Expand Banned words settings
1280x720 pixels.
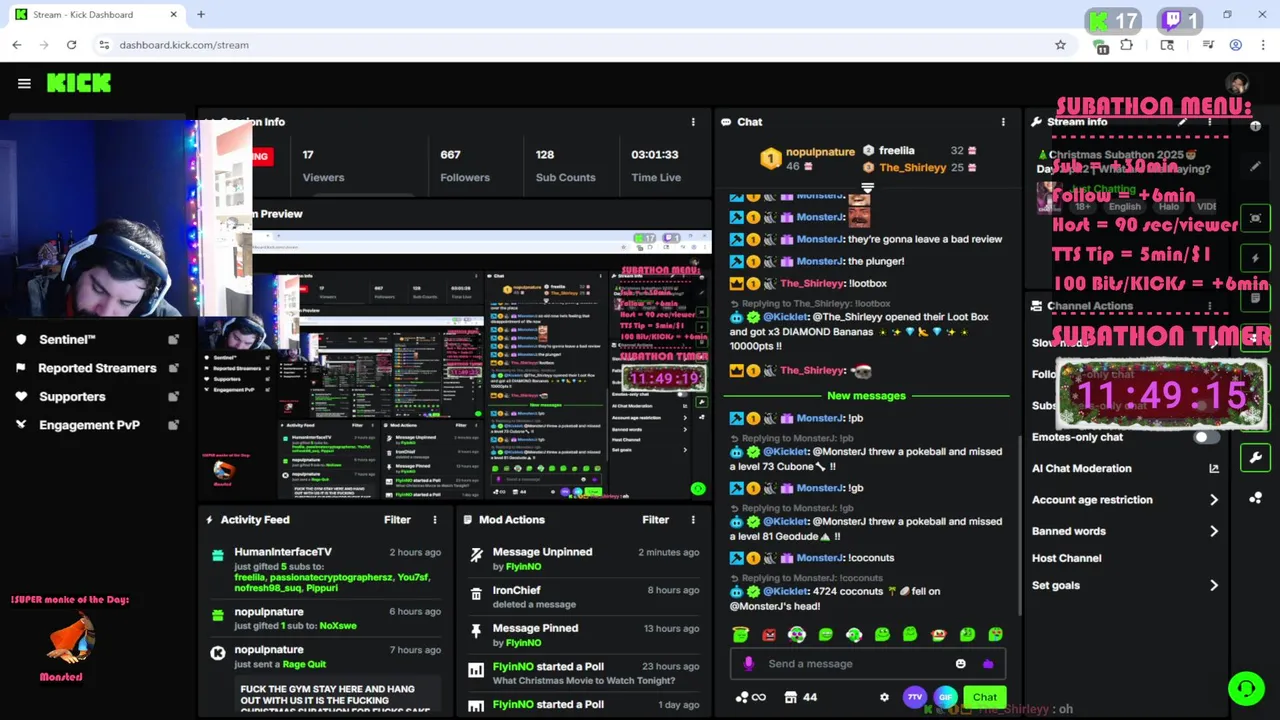(x=1214, y=531)
